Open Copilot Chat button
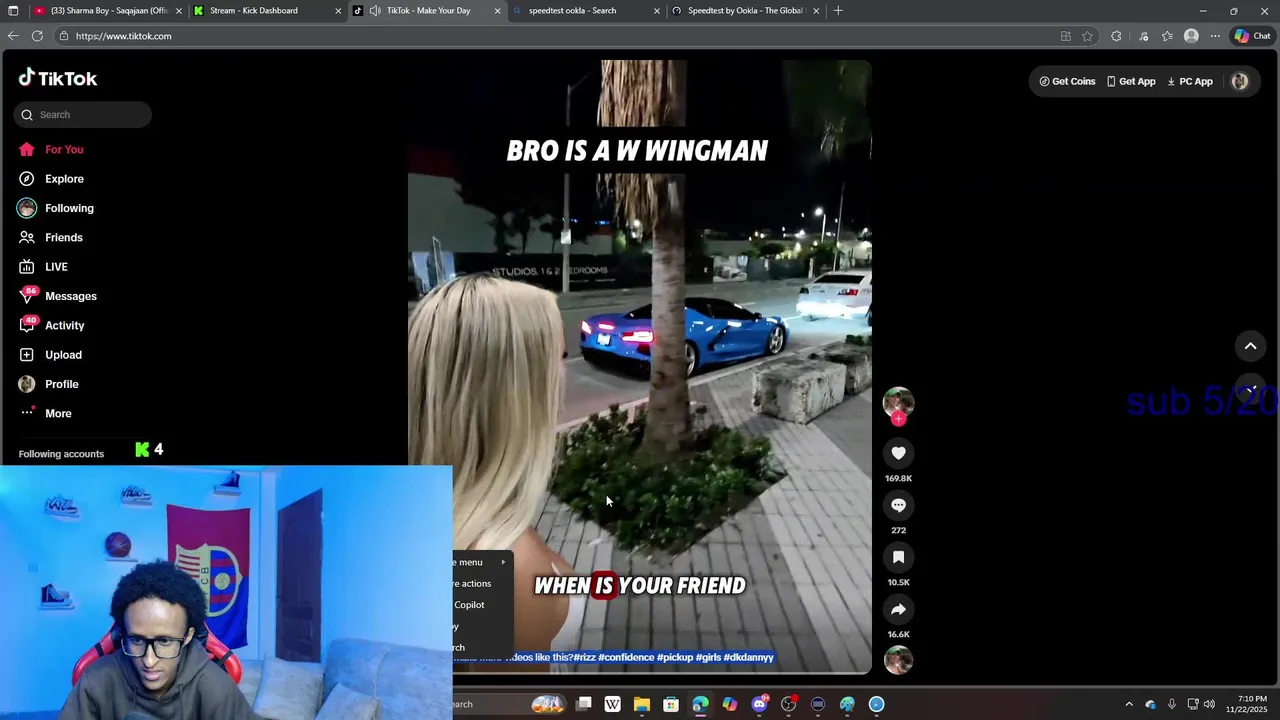The height and width of the screenshot is (720, 1280). [1252, 36]
